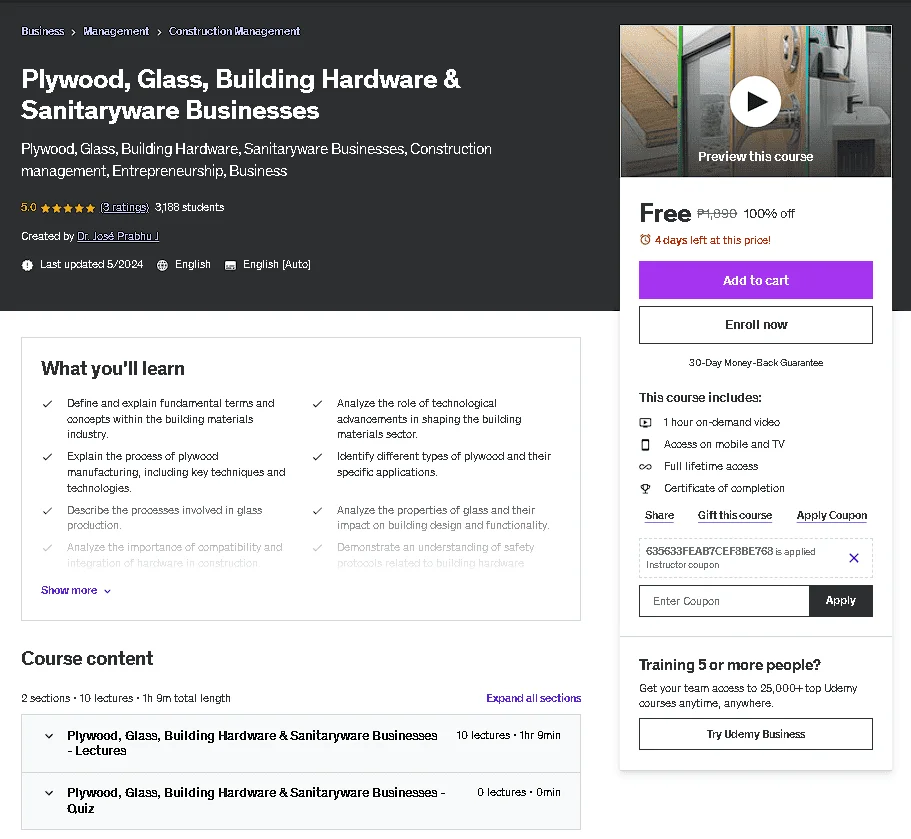
Task: Click the Add to cart button
Action: point(755,280)
